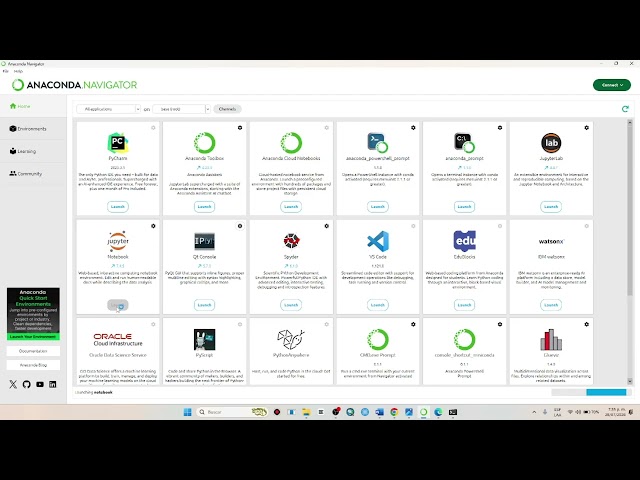Launch VS Code

click(378, 305)
